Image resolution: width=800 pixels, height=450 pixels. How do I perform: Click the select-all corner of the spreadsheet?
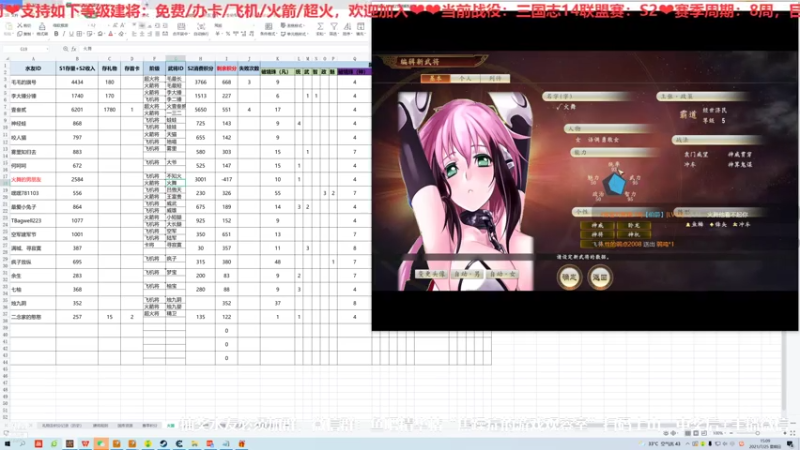coord(6,59)
